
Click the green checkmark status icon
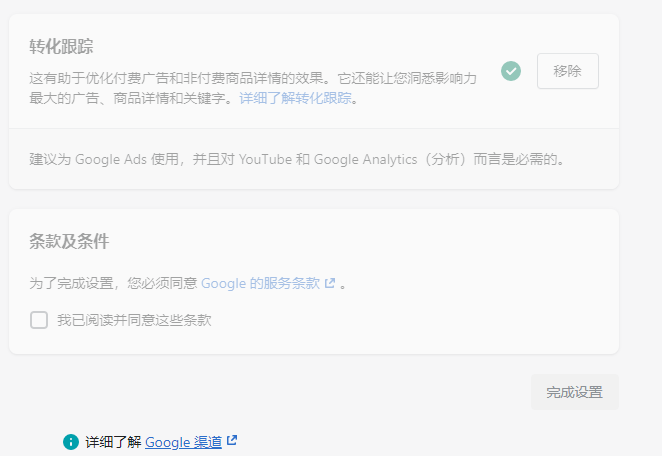point(511,71)
